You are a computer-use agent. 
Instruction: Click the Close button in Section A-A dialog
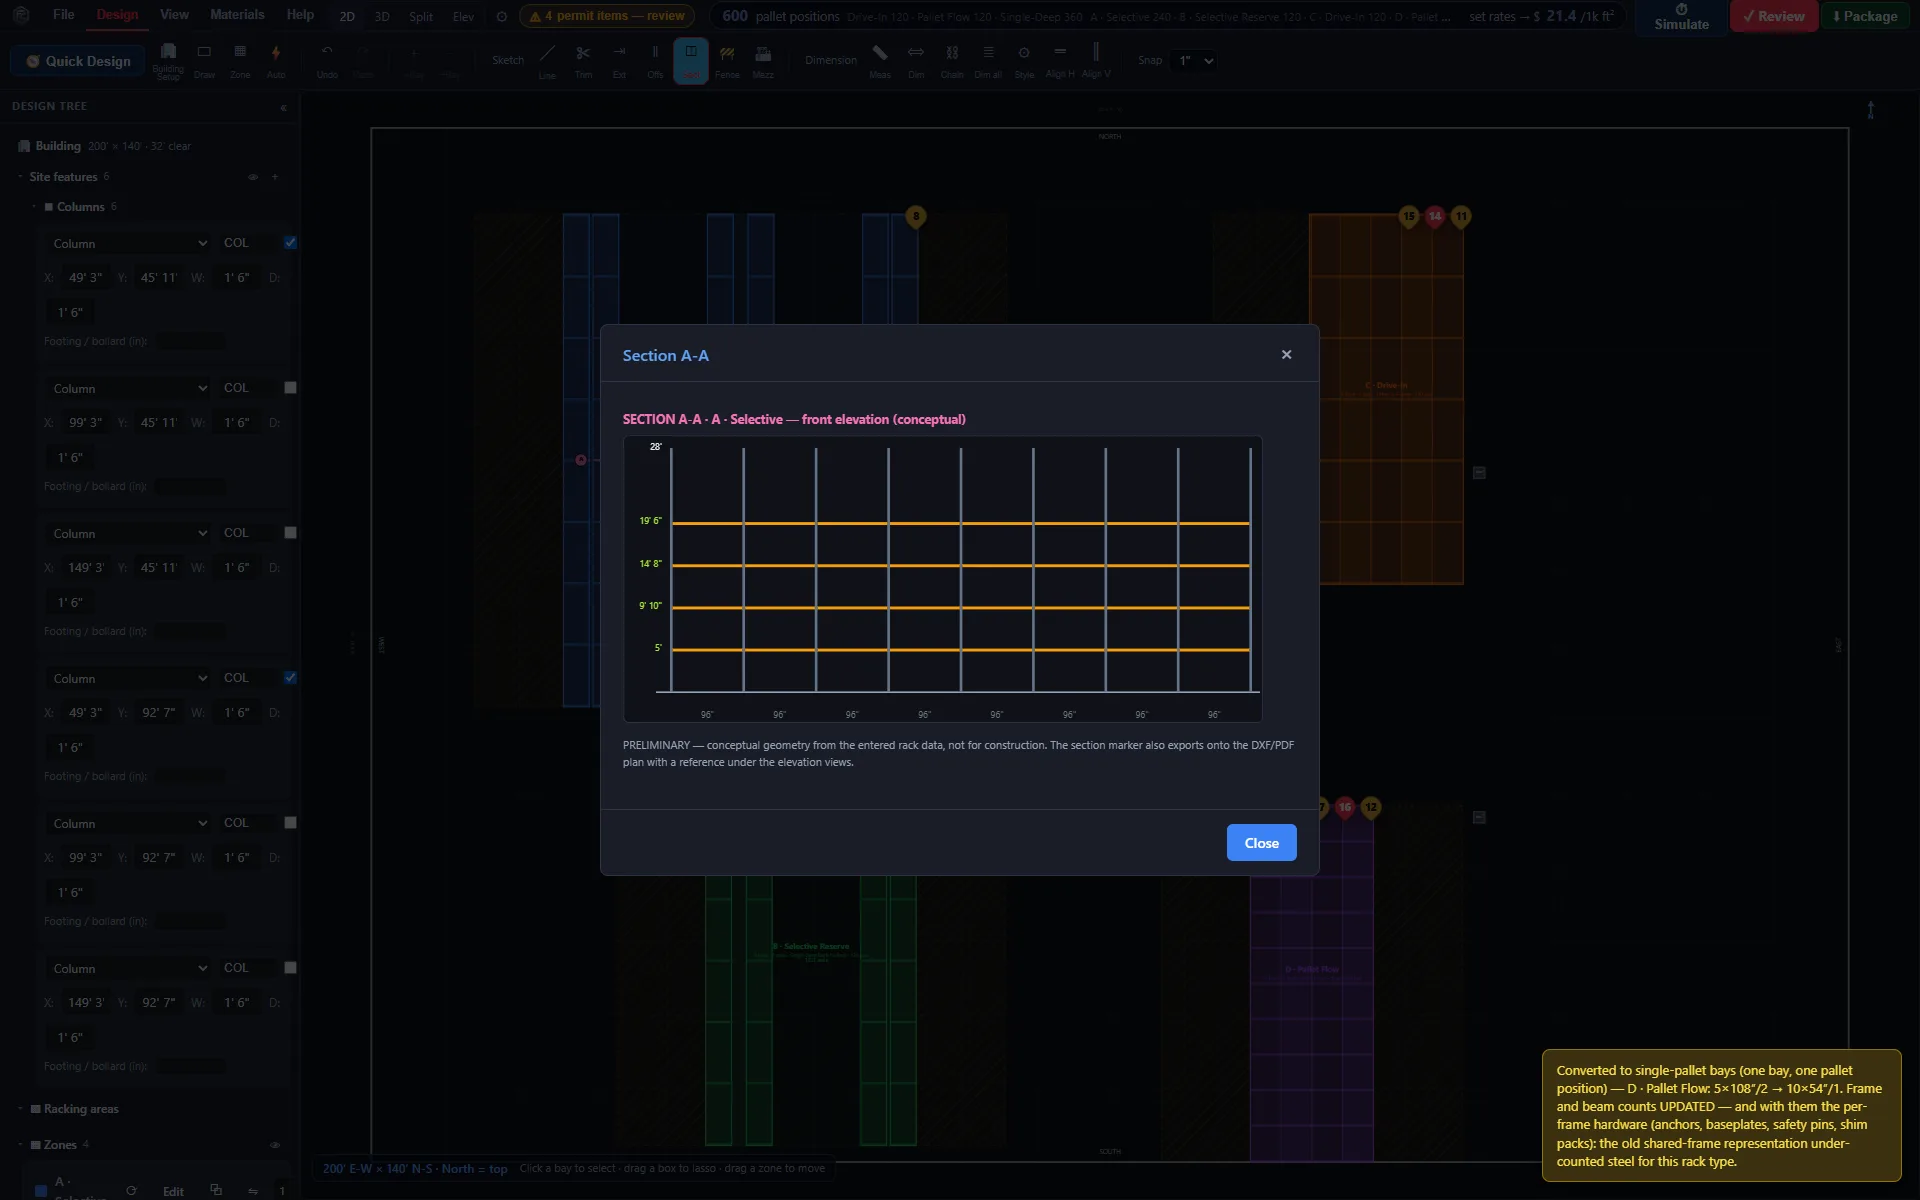(1261, 843)
